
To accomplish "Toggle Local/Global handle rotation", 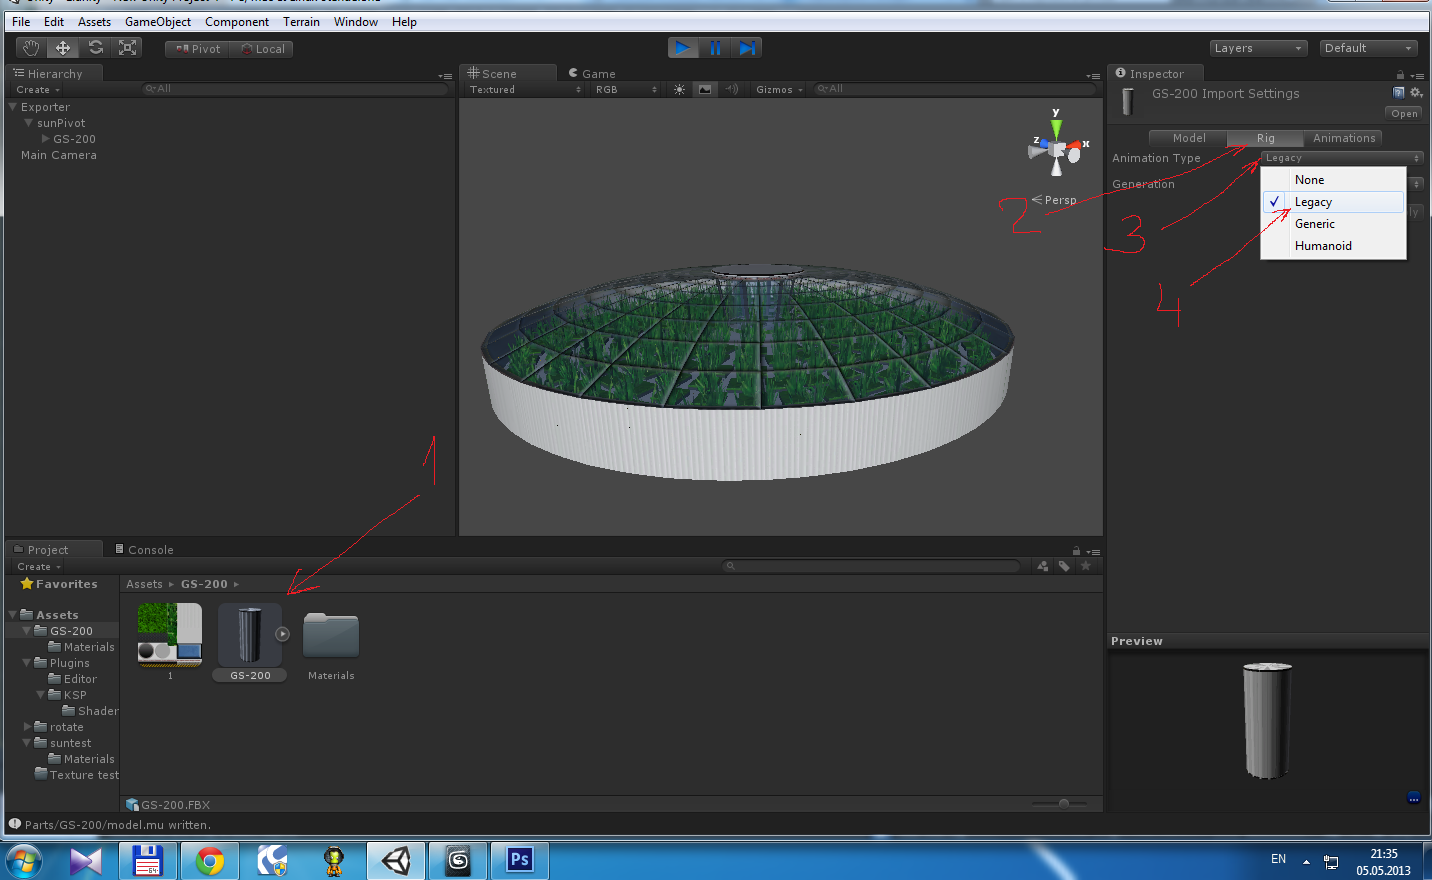I will point(263,49).
